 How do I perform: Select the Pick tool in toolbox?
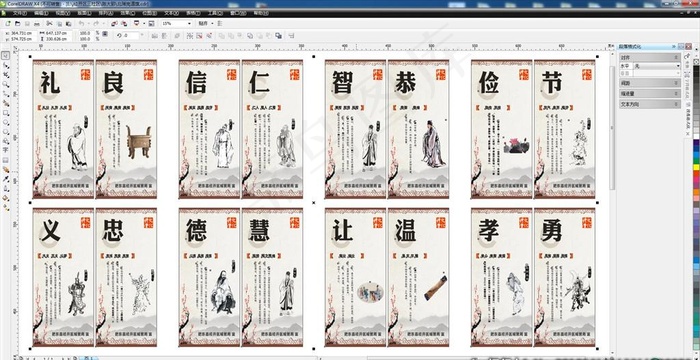pos(6,55)
